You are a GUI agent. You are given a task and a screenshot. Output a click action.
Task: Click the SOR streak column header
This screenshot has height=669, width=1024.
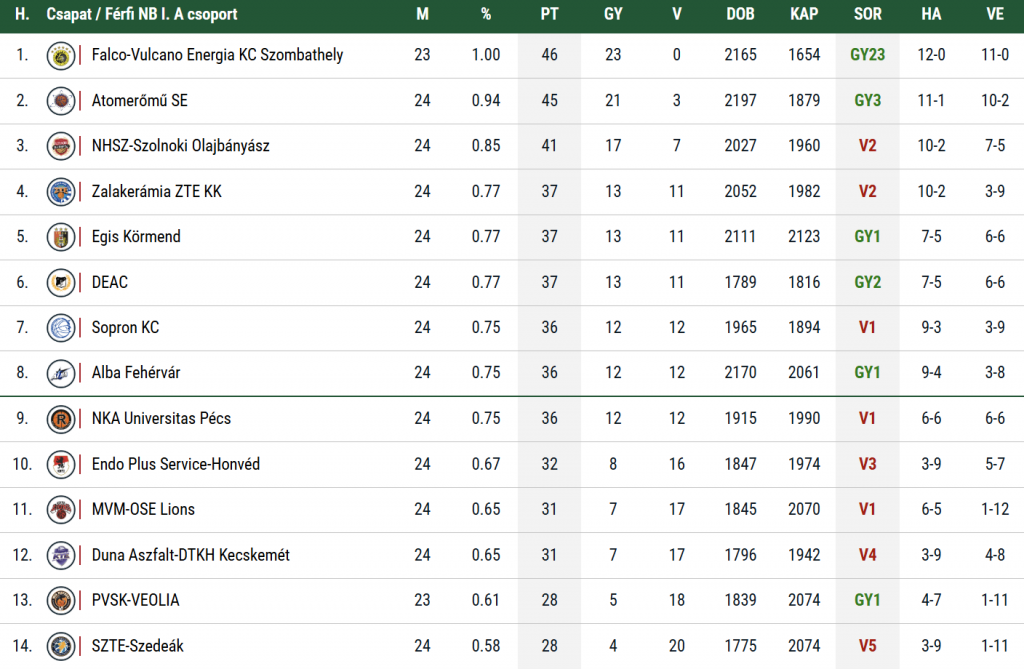[x=868, y=15]
